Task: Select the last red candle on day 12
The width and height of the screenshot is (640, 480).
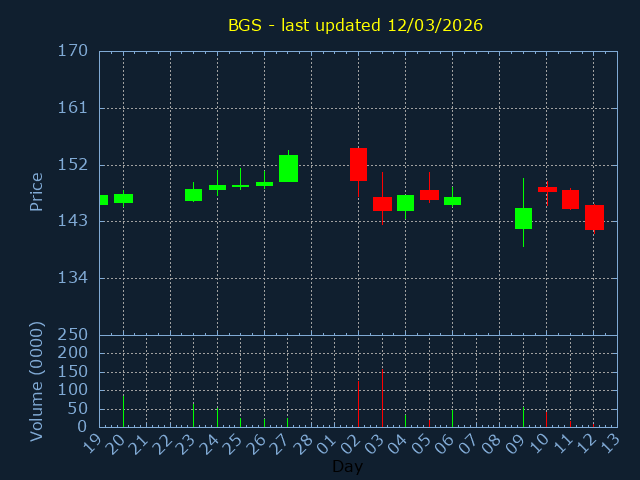Action: pyautogui.click(x=594, y=217)
